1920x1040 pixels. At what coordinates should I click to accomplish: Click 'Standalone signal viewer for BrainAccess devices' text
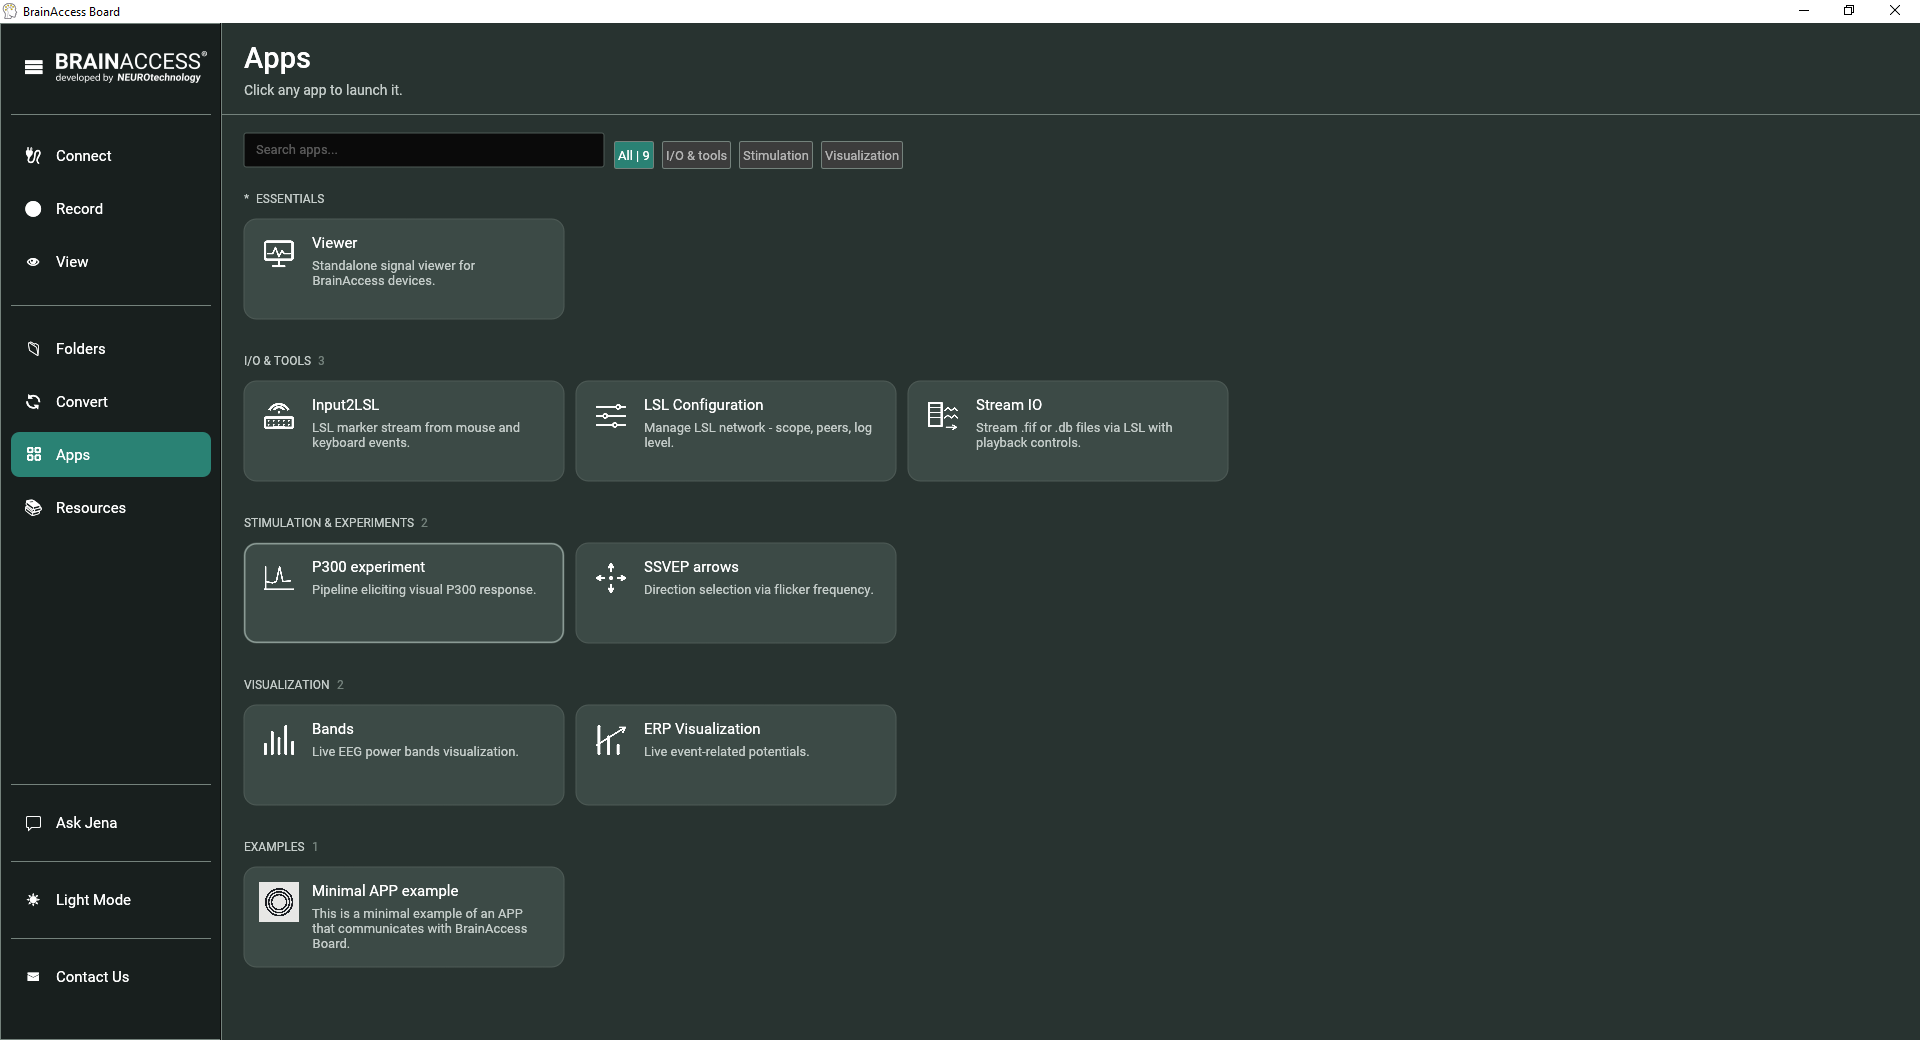pyautogui.click(x=394, y=273)
